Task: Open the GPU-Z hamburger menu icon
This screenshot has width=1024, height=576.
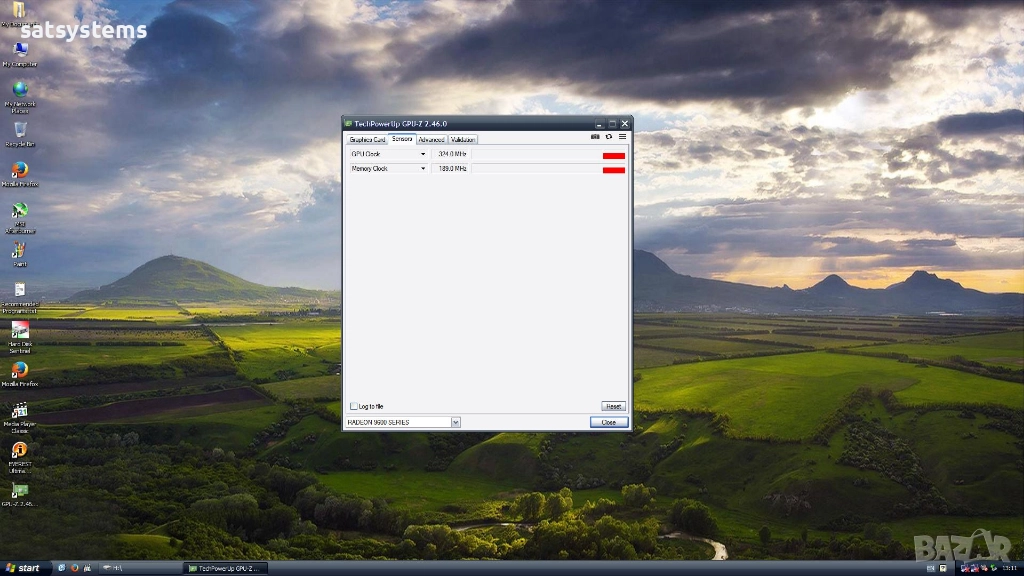Action: tap(622, 137)
